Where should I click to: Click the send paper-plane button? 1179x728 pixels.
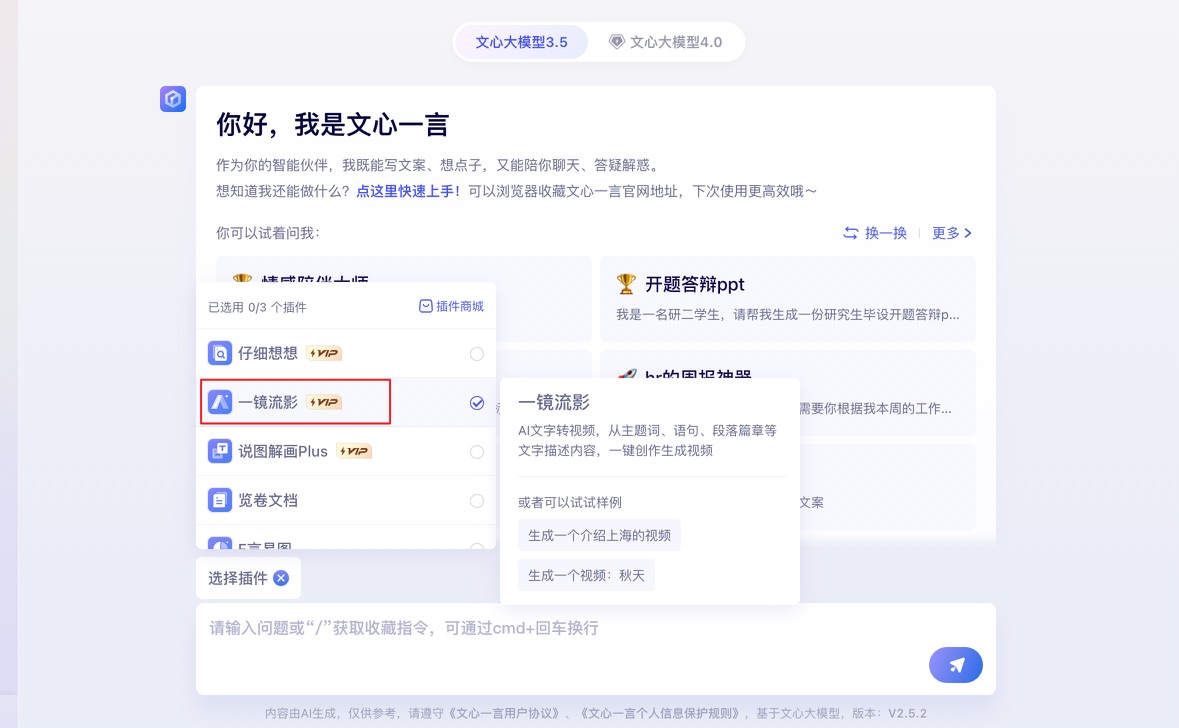point(955,665)
